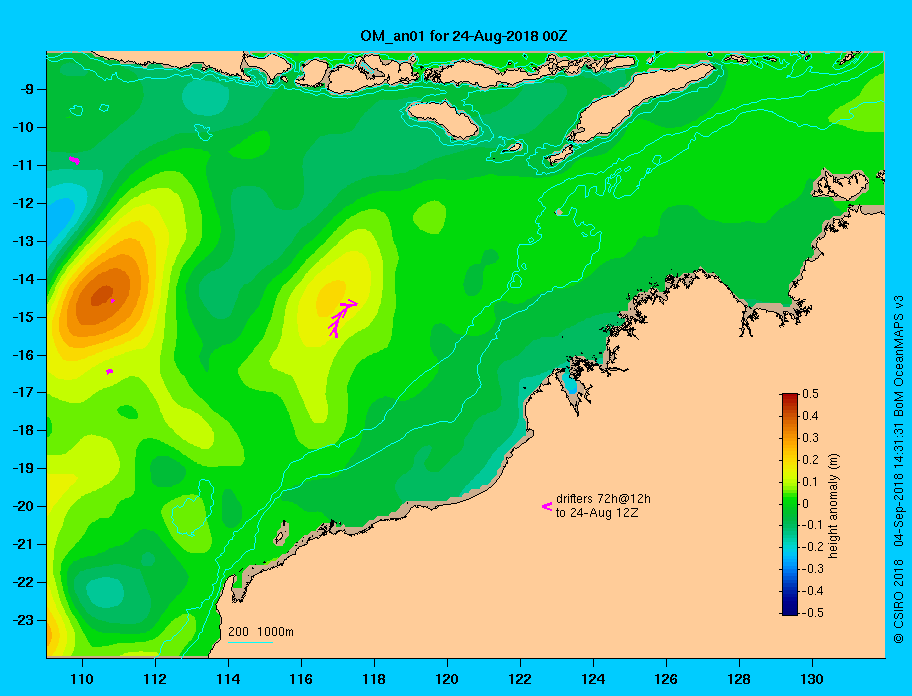Click the legend text "to 24-Aug 12Z"
The height and width of the screenshot is (696, 912).
(597, 513)
